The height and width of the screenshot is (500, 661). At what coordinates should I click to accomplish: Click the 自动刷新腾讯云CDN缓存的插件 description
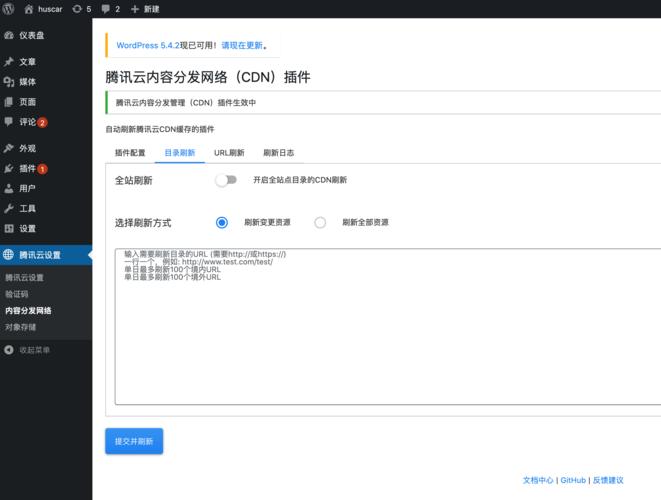[160, 129]
